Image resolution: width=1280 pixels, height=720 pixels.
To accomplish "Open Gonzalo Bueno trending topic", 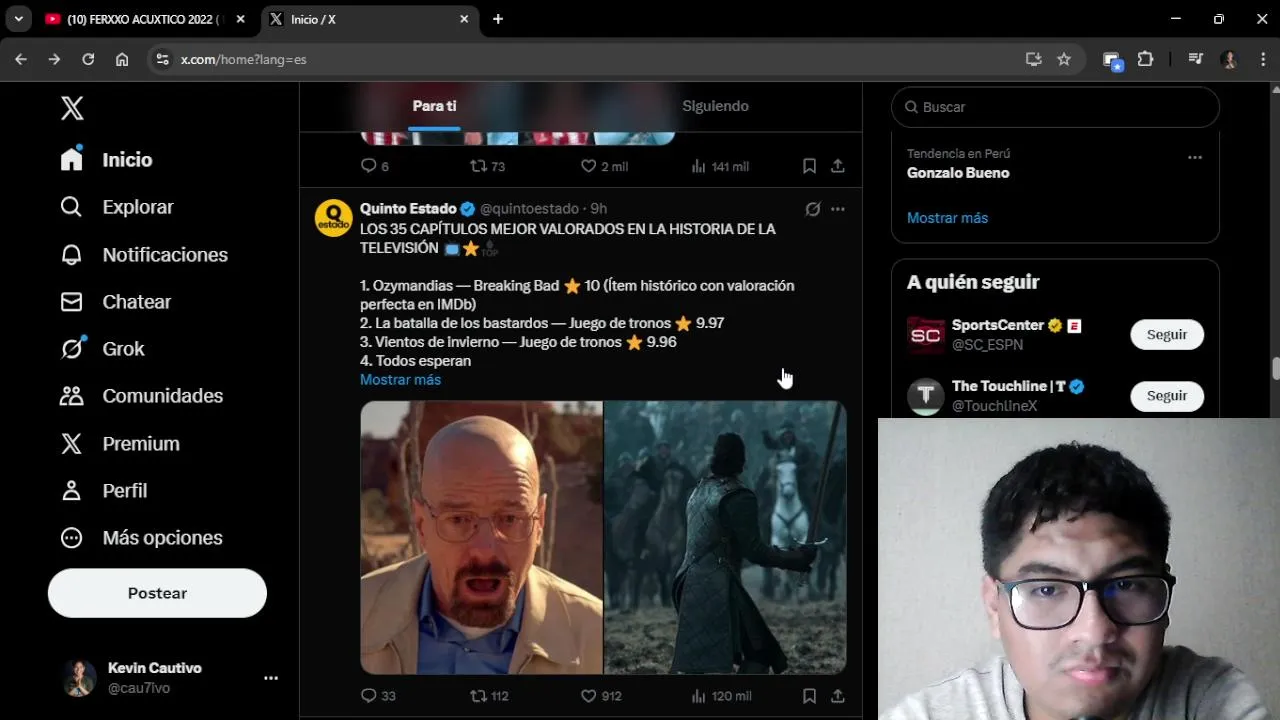I will (x=958, y=173).
